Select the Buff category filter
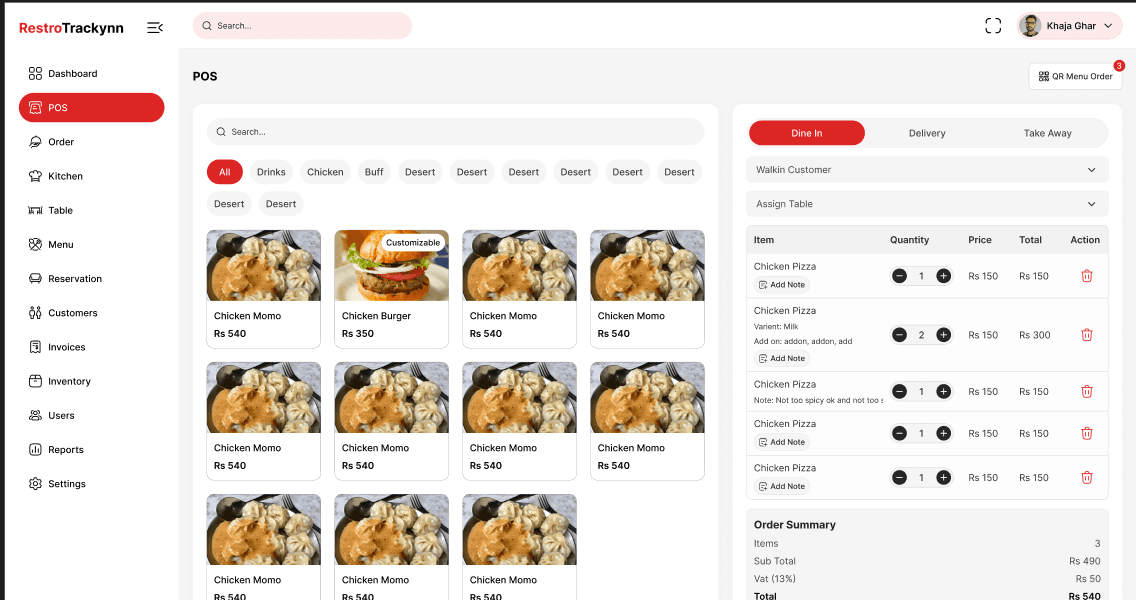 [x=374, y=172]
